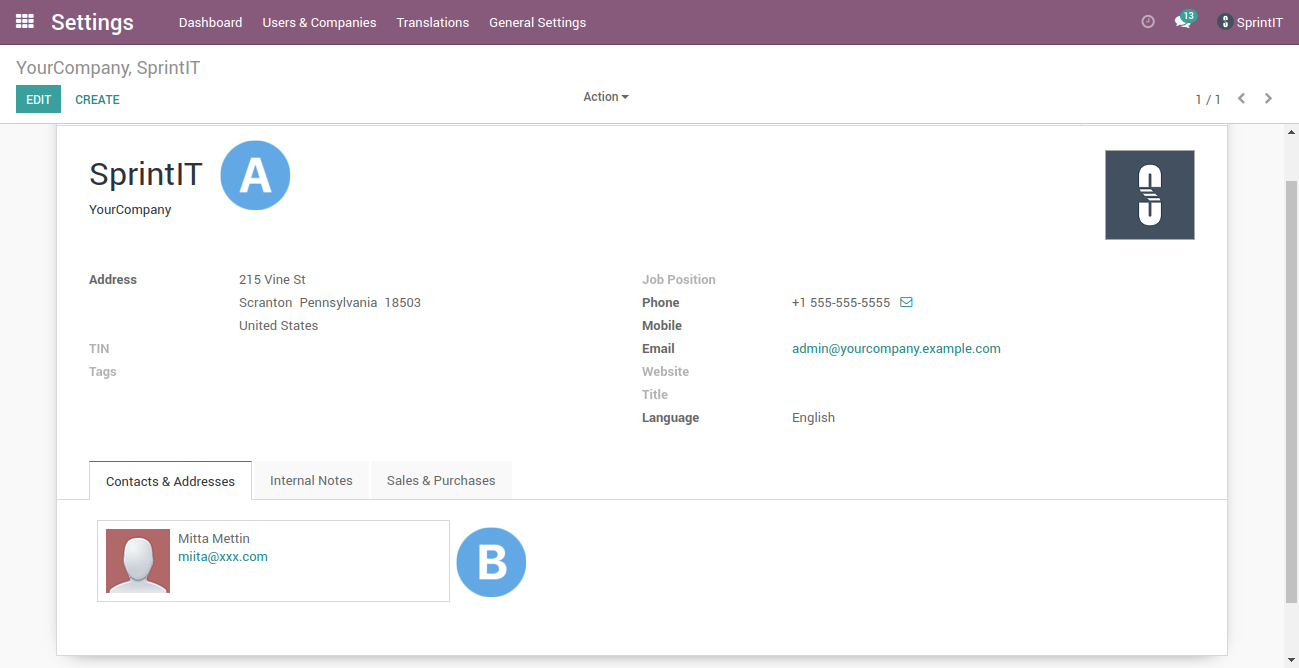Go to next record with right arrow
This screenshot has width=1299, height=668.
click(1268, 98)
